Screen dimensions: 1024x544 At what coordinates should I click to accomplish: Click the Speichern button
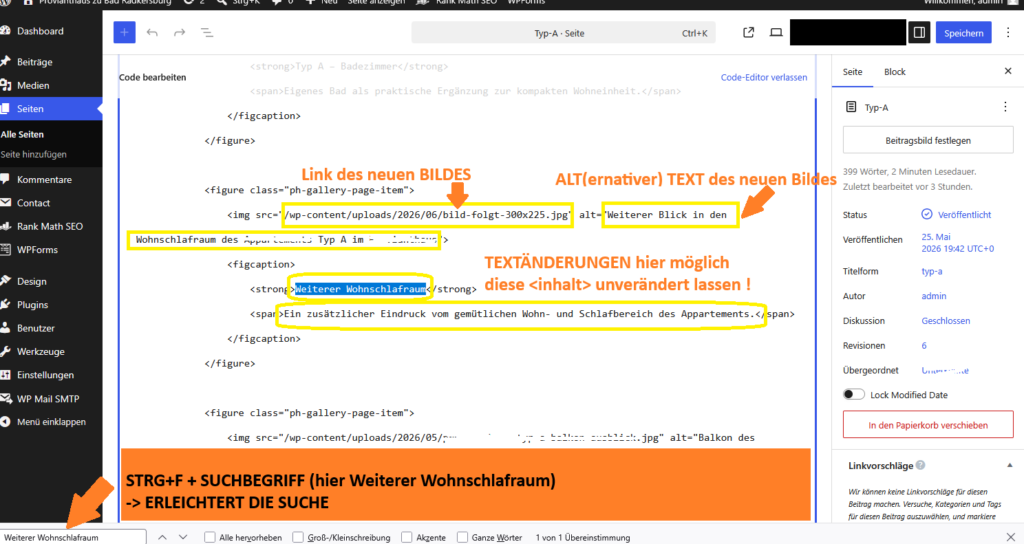[963, 33]
